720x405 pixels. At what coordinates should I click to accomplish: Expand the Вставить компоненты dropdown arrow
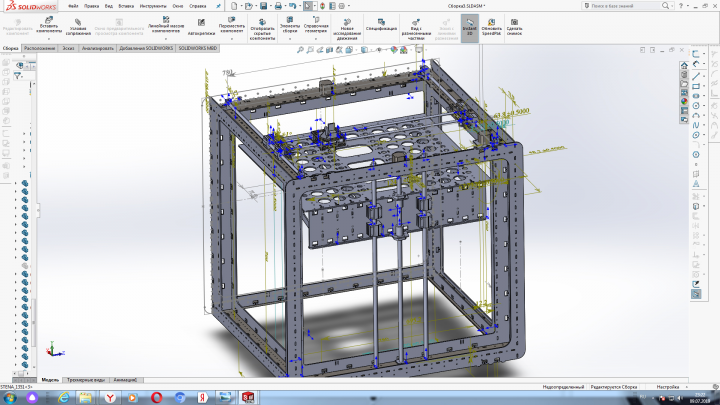(49, 39)
